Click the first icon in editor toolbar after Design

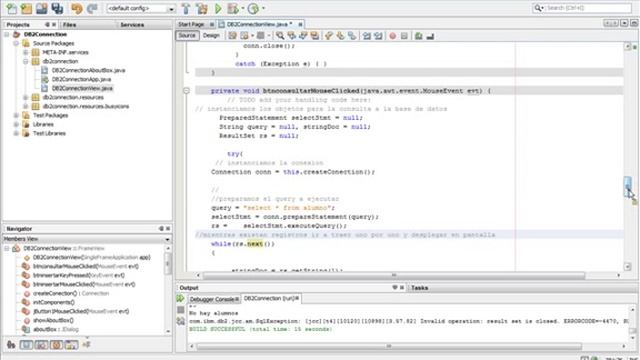click(x=232, y=36)
